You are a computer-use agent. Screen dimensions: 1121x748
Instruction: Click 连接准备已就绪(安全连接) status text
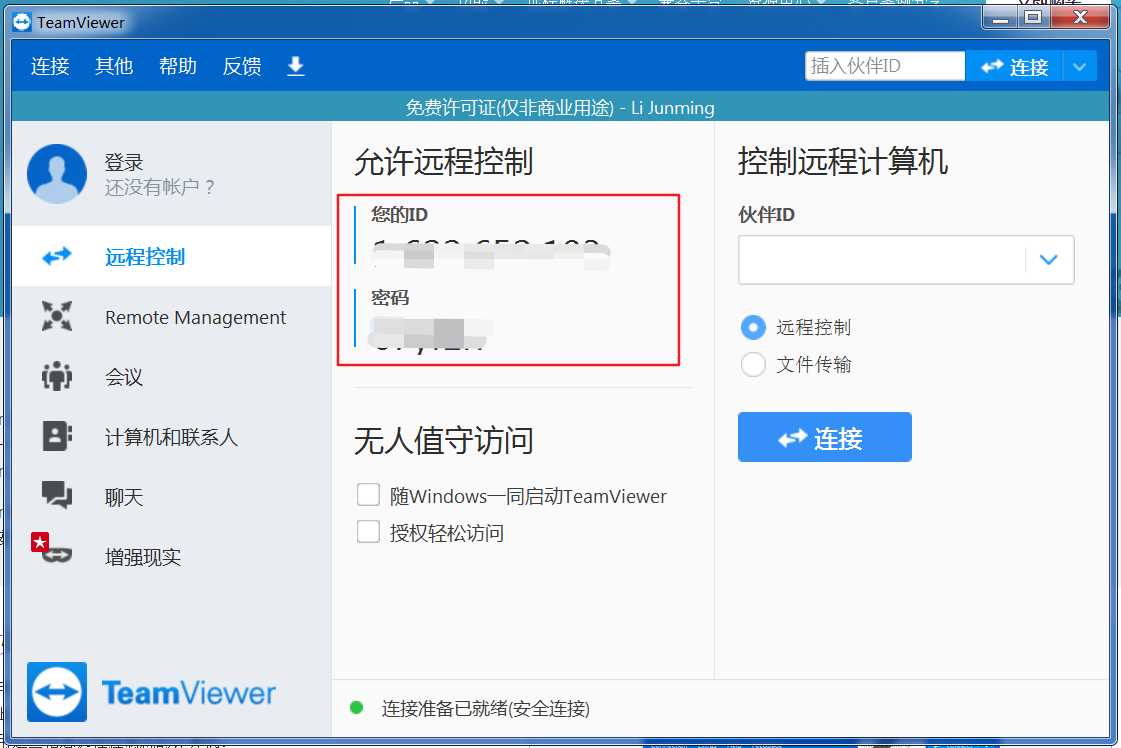(x=485, y=709)
